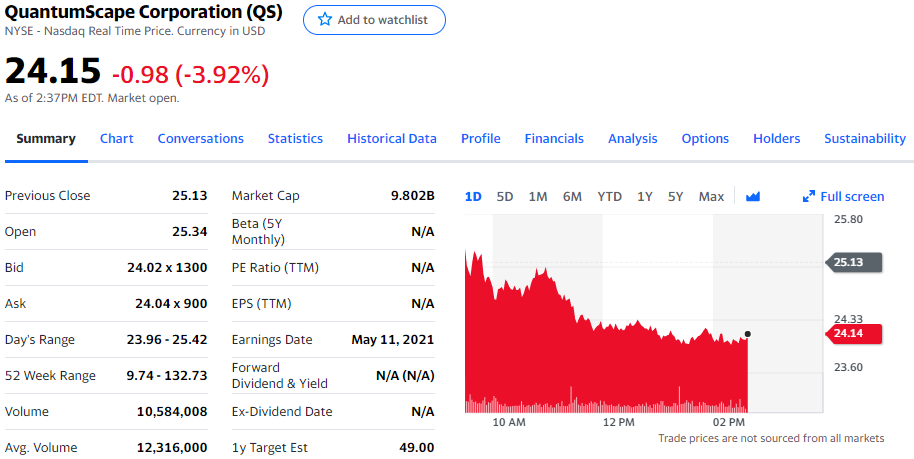This screenshot has width=914, height=459.
Task: Open the Summary tab
Action: pyautogui.click(x=46, y=139)
